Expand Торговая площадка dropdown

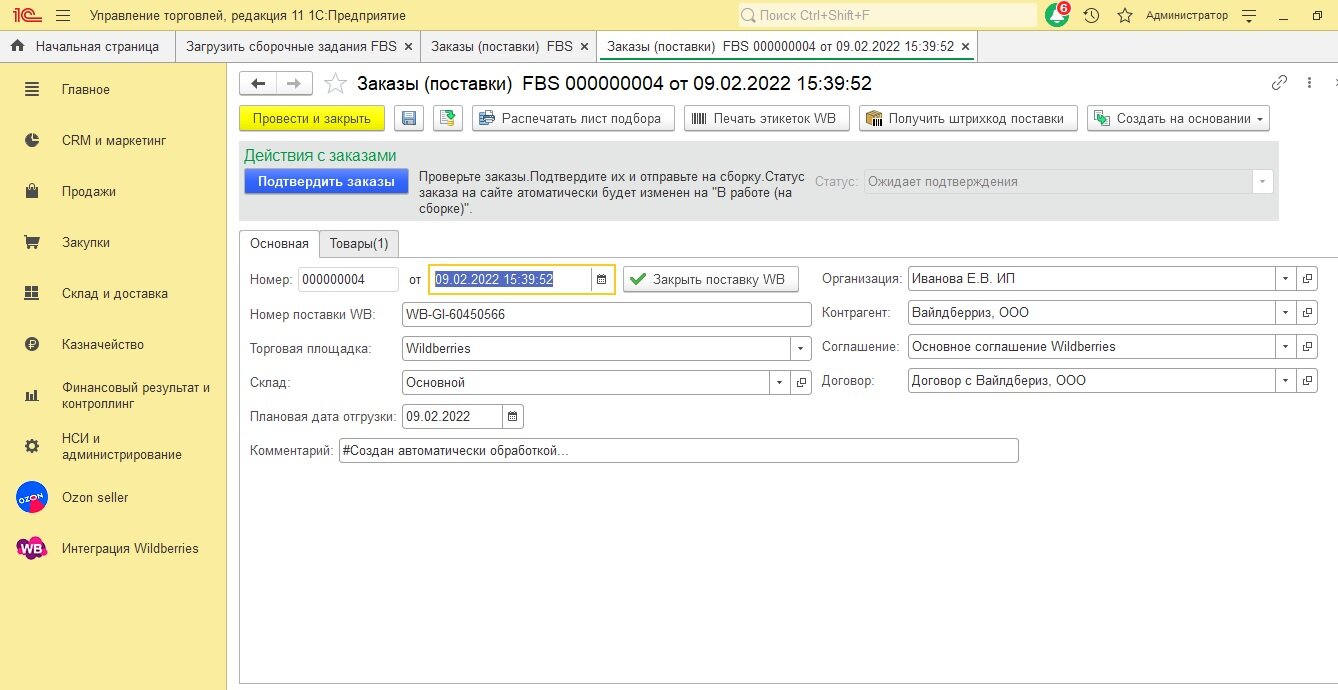(x=801, y=349)
